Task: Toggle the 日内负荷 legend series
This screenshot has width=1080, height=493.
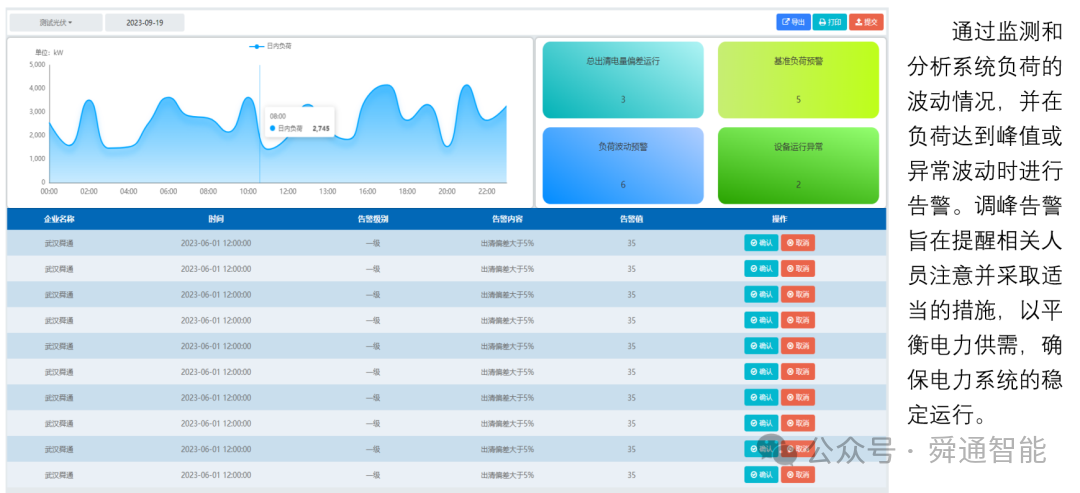Action: (270, 46)
